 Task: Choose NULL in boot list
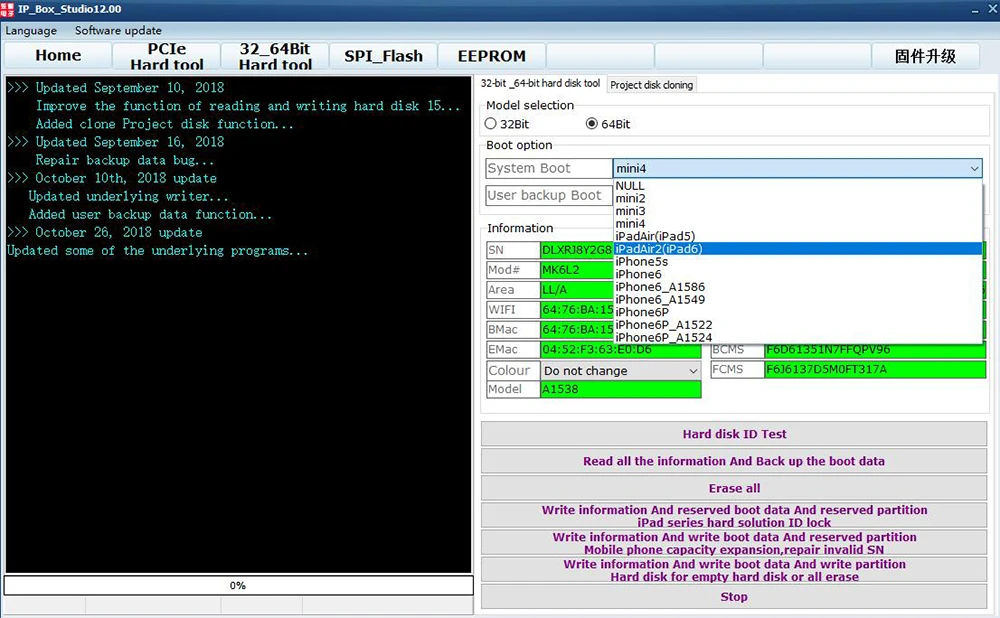[797, 186]
